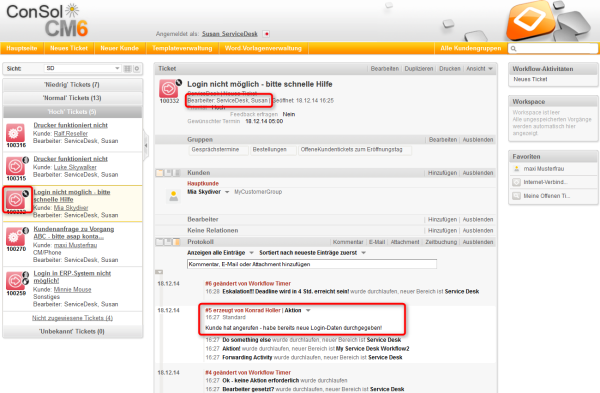
Task: Open Mia Skydiver context menu arrow
Action: (227, 192)
